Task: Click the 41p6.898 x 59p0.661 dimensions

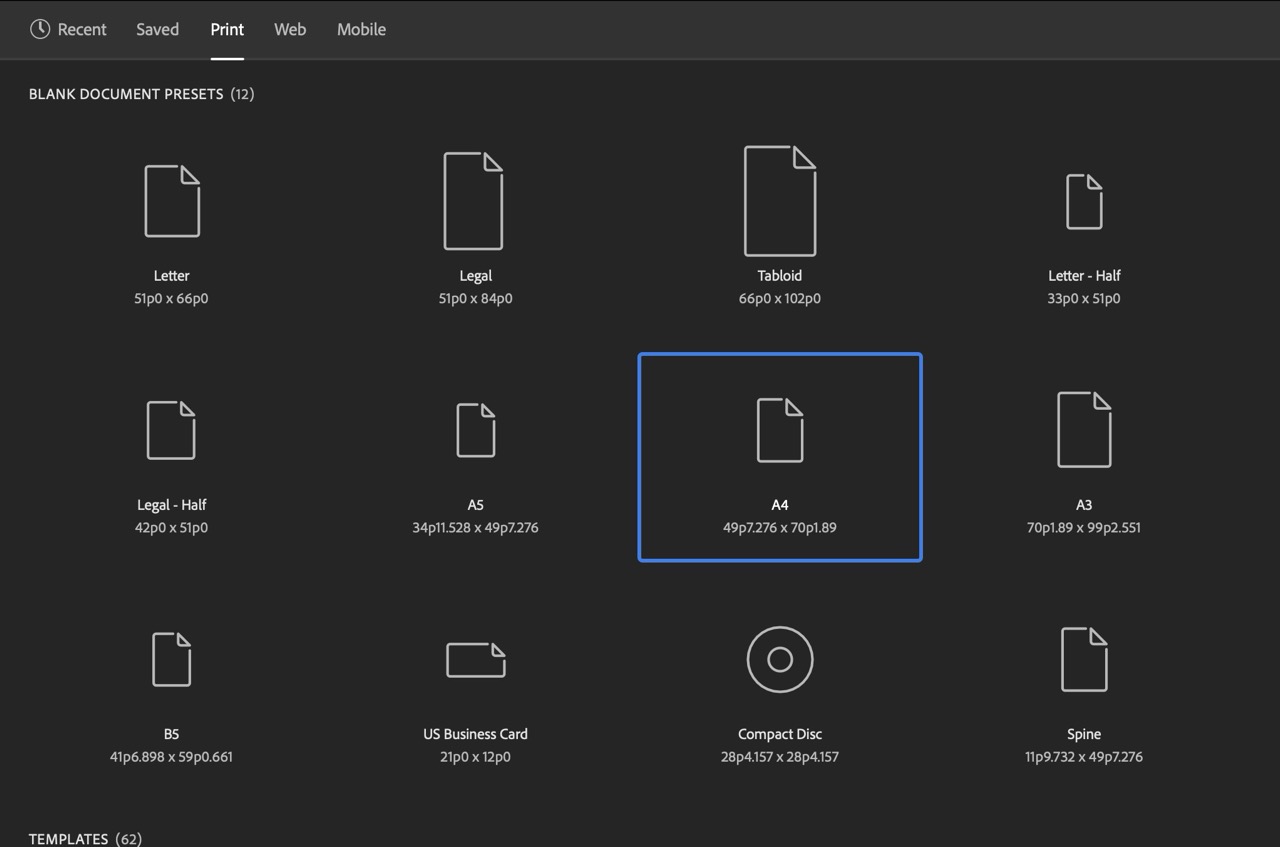Action: click(171, 756)
